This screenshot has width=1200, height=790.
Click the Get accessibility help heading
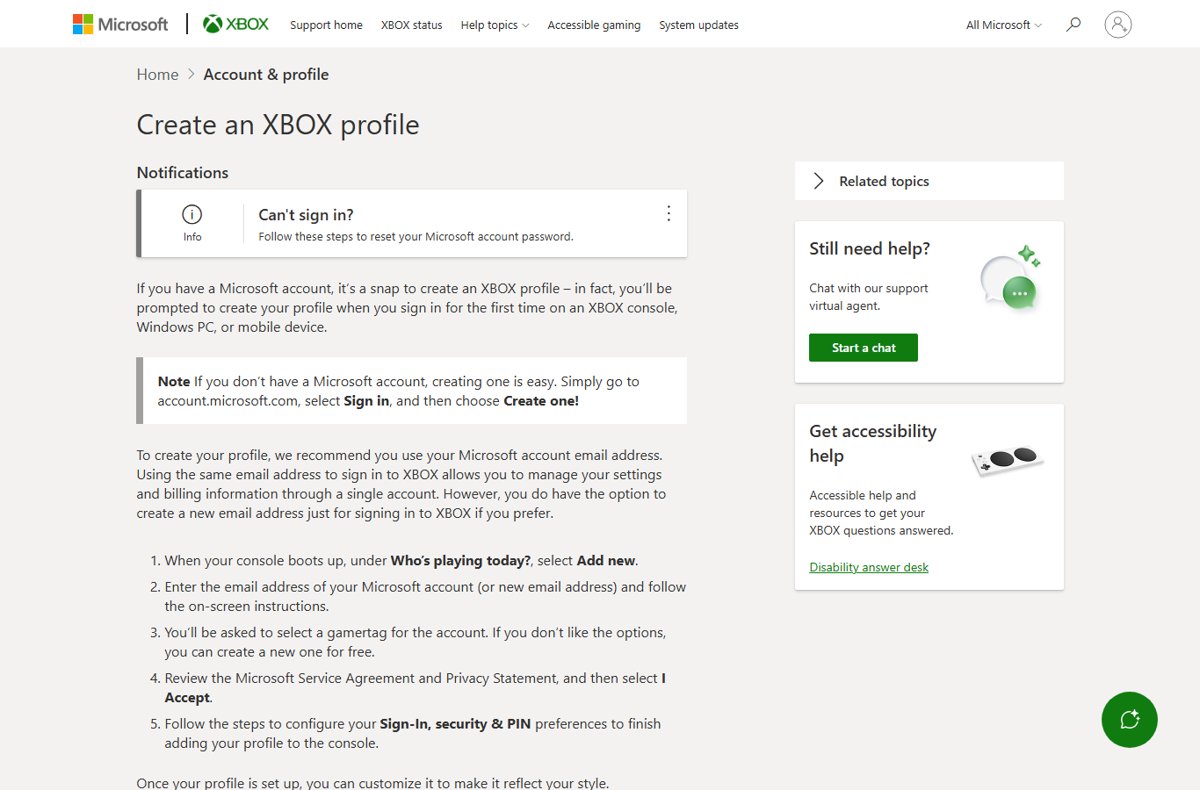873,443
